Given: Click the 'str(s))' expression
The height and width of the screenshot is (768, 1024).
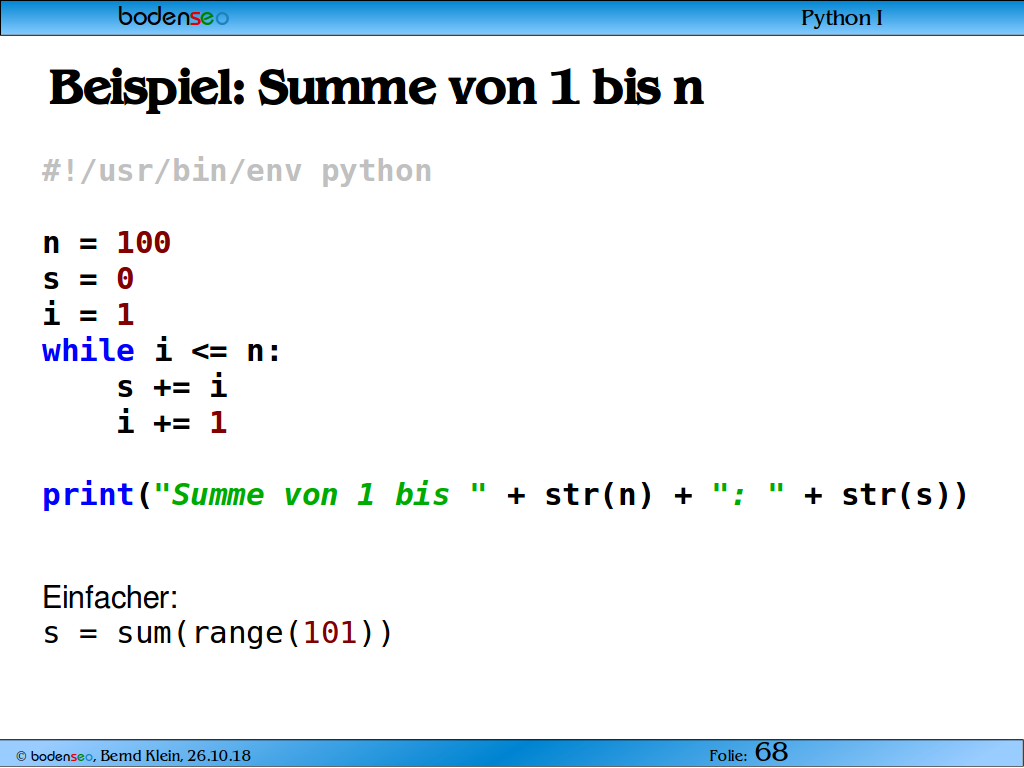Looking at the screenshot, I should 904,495.
